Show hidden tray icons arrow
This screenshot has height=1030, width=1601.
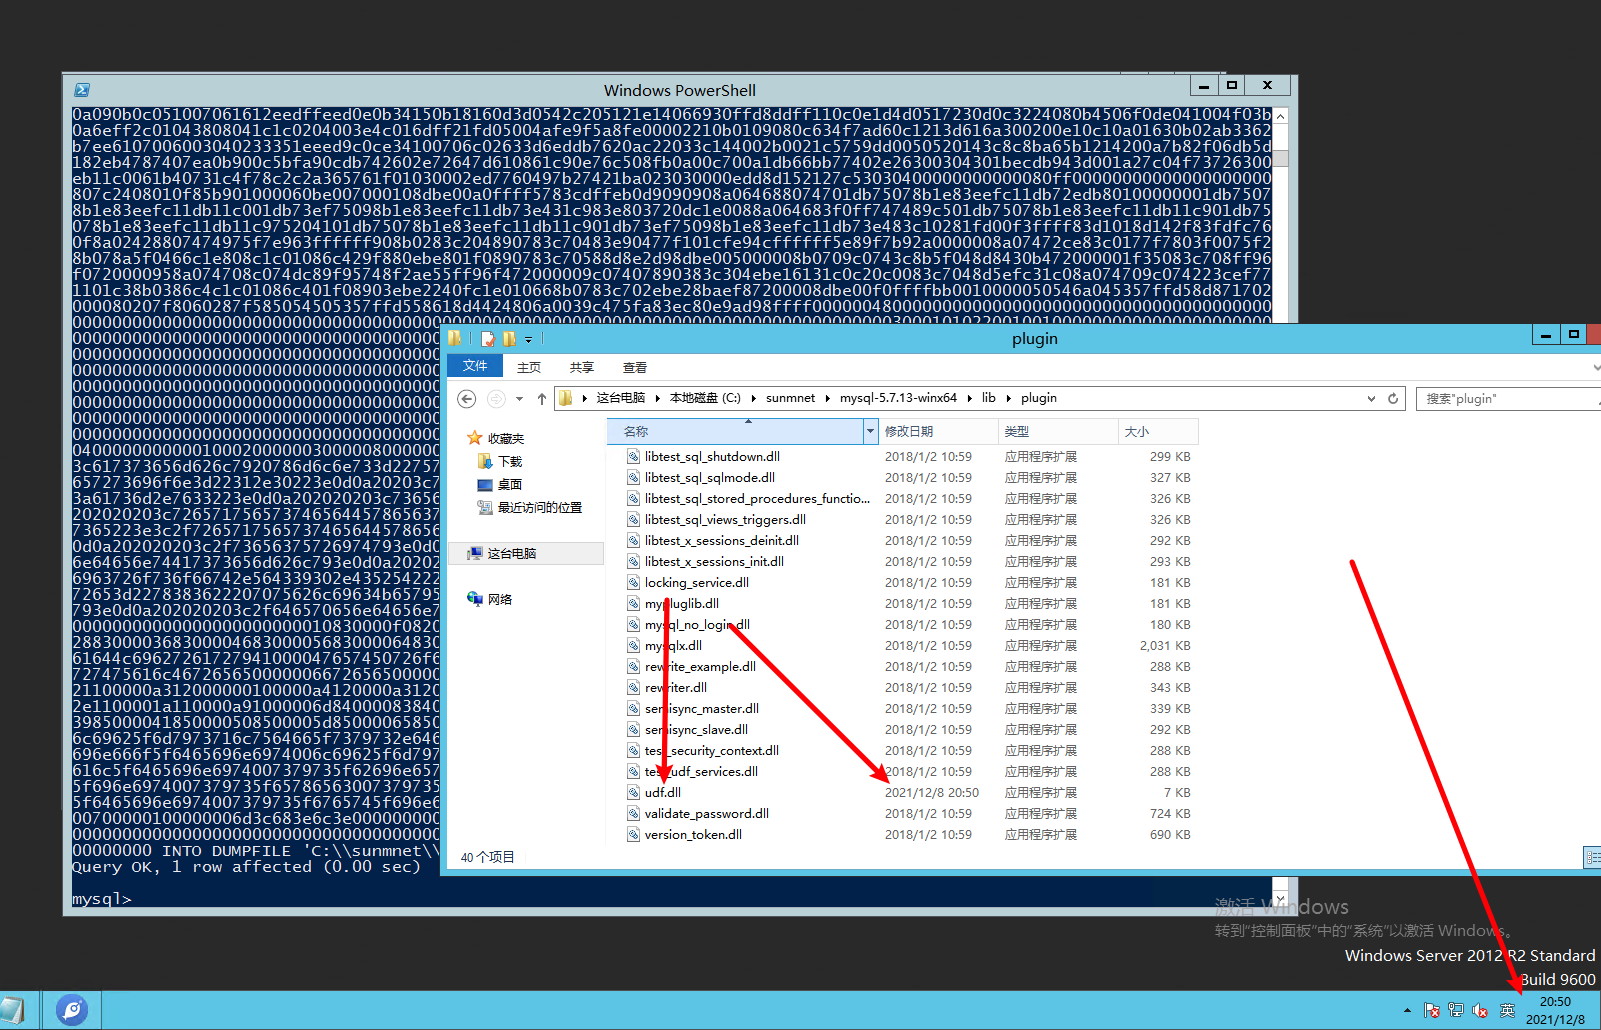(x=1407, y=1010)
